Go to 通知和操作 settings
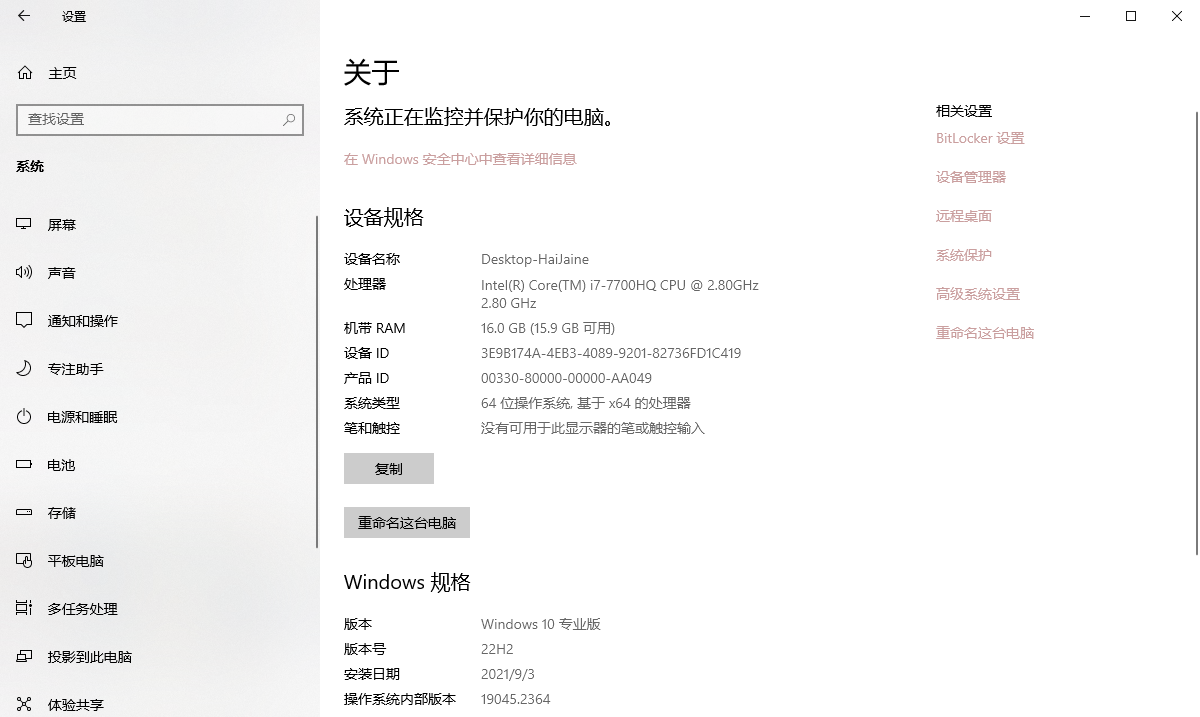Image resolution: width=1200 pixels, height=717 pixels. pyautogui.click(x=160, y=321)
